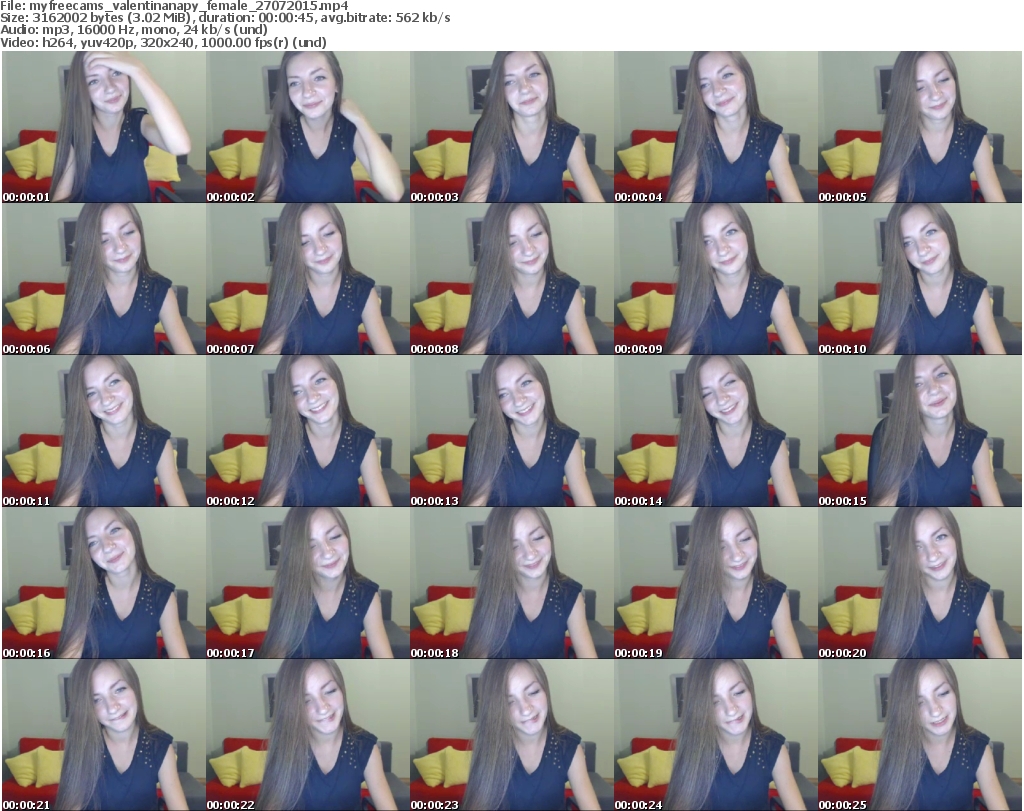
Task: Open the frame stamped 00:00:09
Action: tap(716, 279)
